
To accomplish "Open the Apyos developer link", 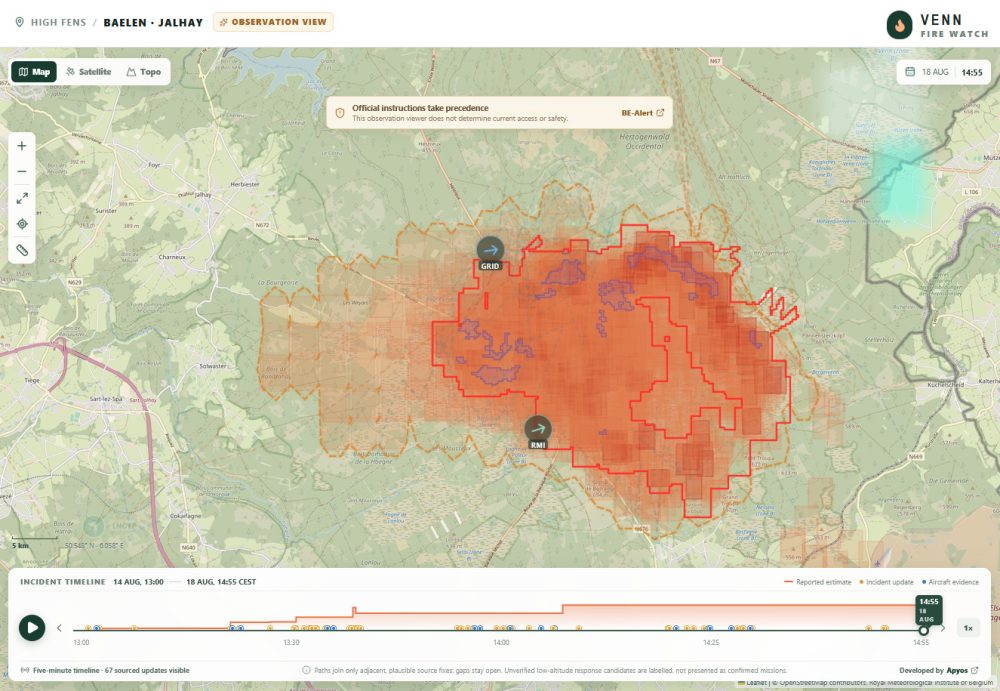I will (962, 671).
